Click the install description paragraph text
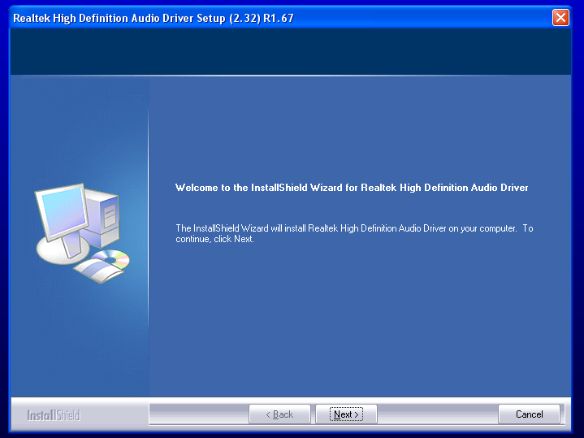 pos(354,233)
